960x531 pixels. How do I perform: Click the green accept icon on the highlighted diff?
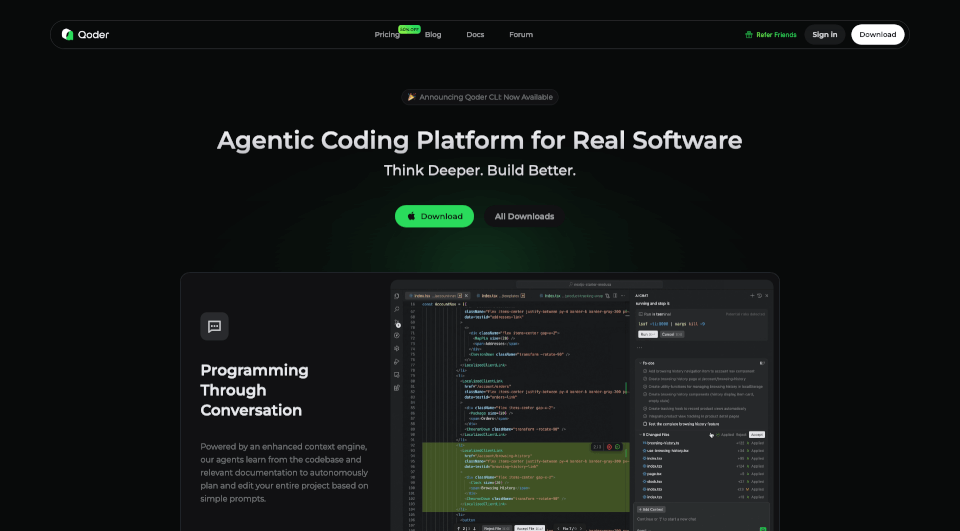point(617,446)
